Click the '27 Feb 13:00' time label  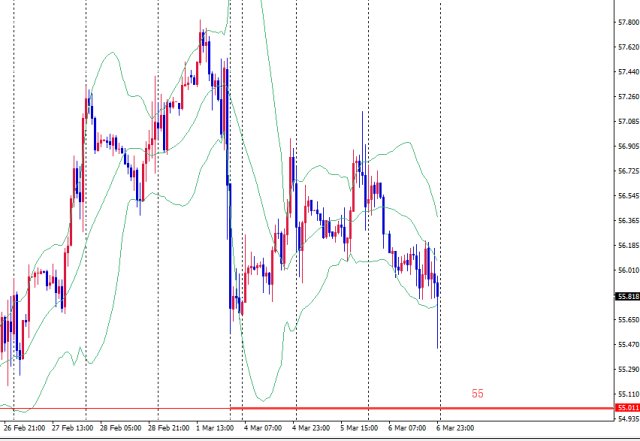72,428
